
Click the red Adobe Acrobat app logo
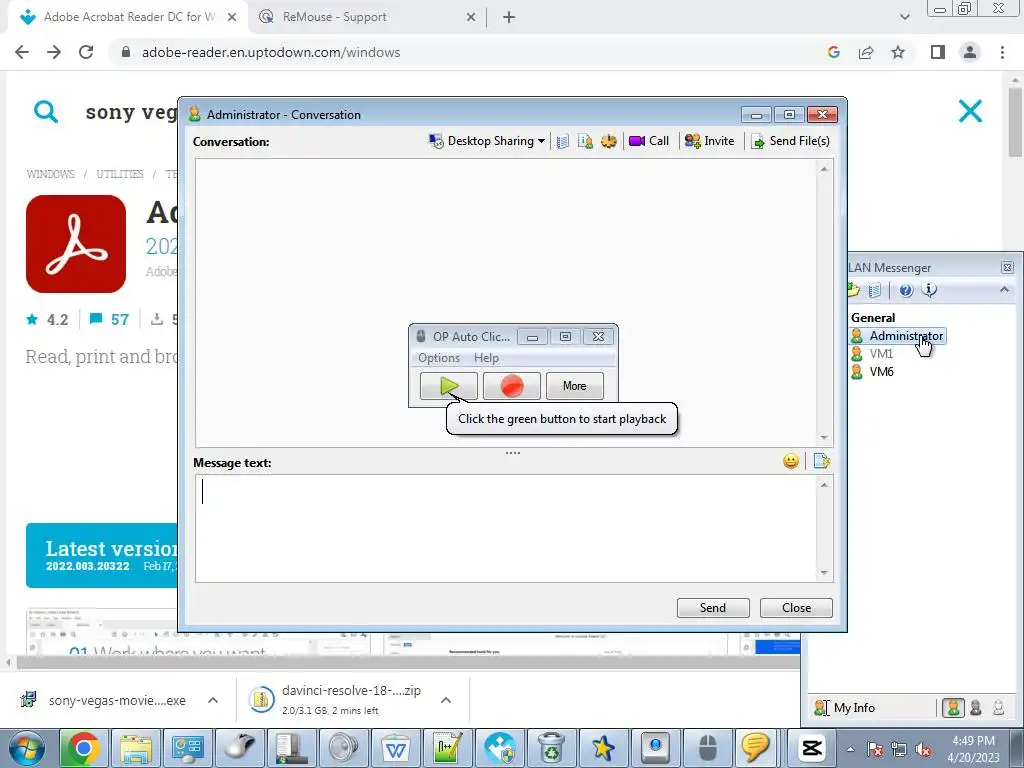(76, 244)
